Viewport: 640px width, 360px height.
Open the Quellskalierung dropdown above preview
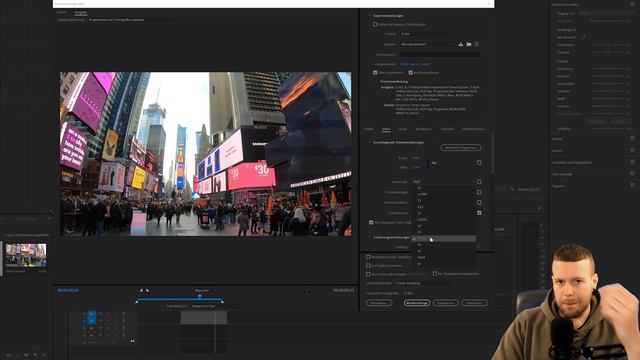click(131, 20)
